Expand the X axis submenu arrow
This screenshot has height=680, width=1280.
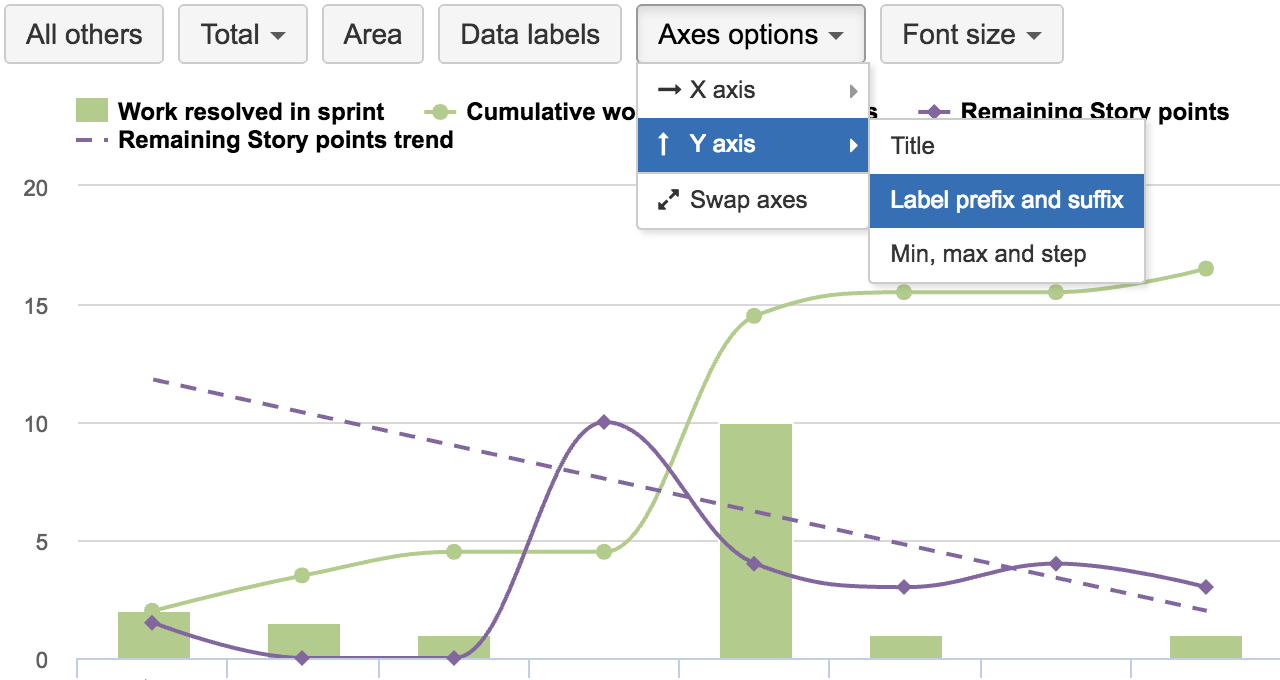click(x=853, y=91)
